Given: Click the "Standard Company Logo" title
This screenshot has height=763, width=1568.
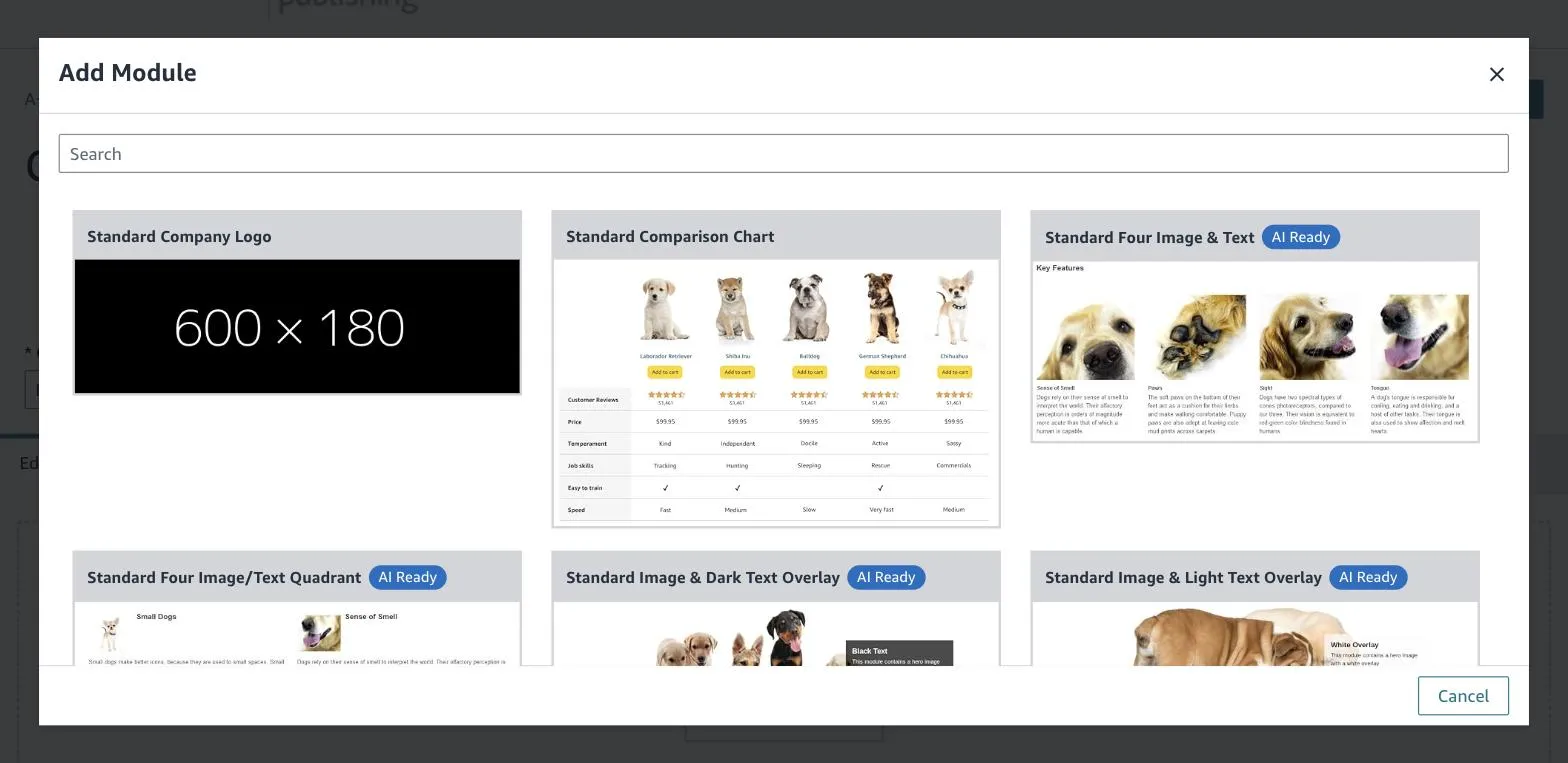Looking at the screenshot, I should tap(179, 237).
